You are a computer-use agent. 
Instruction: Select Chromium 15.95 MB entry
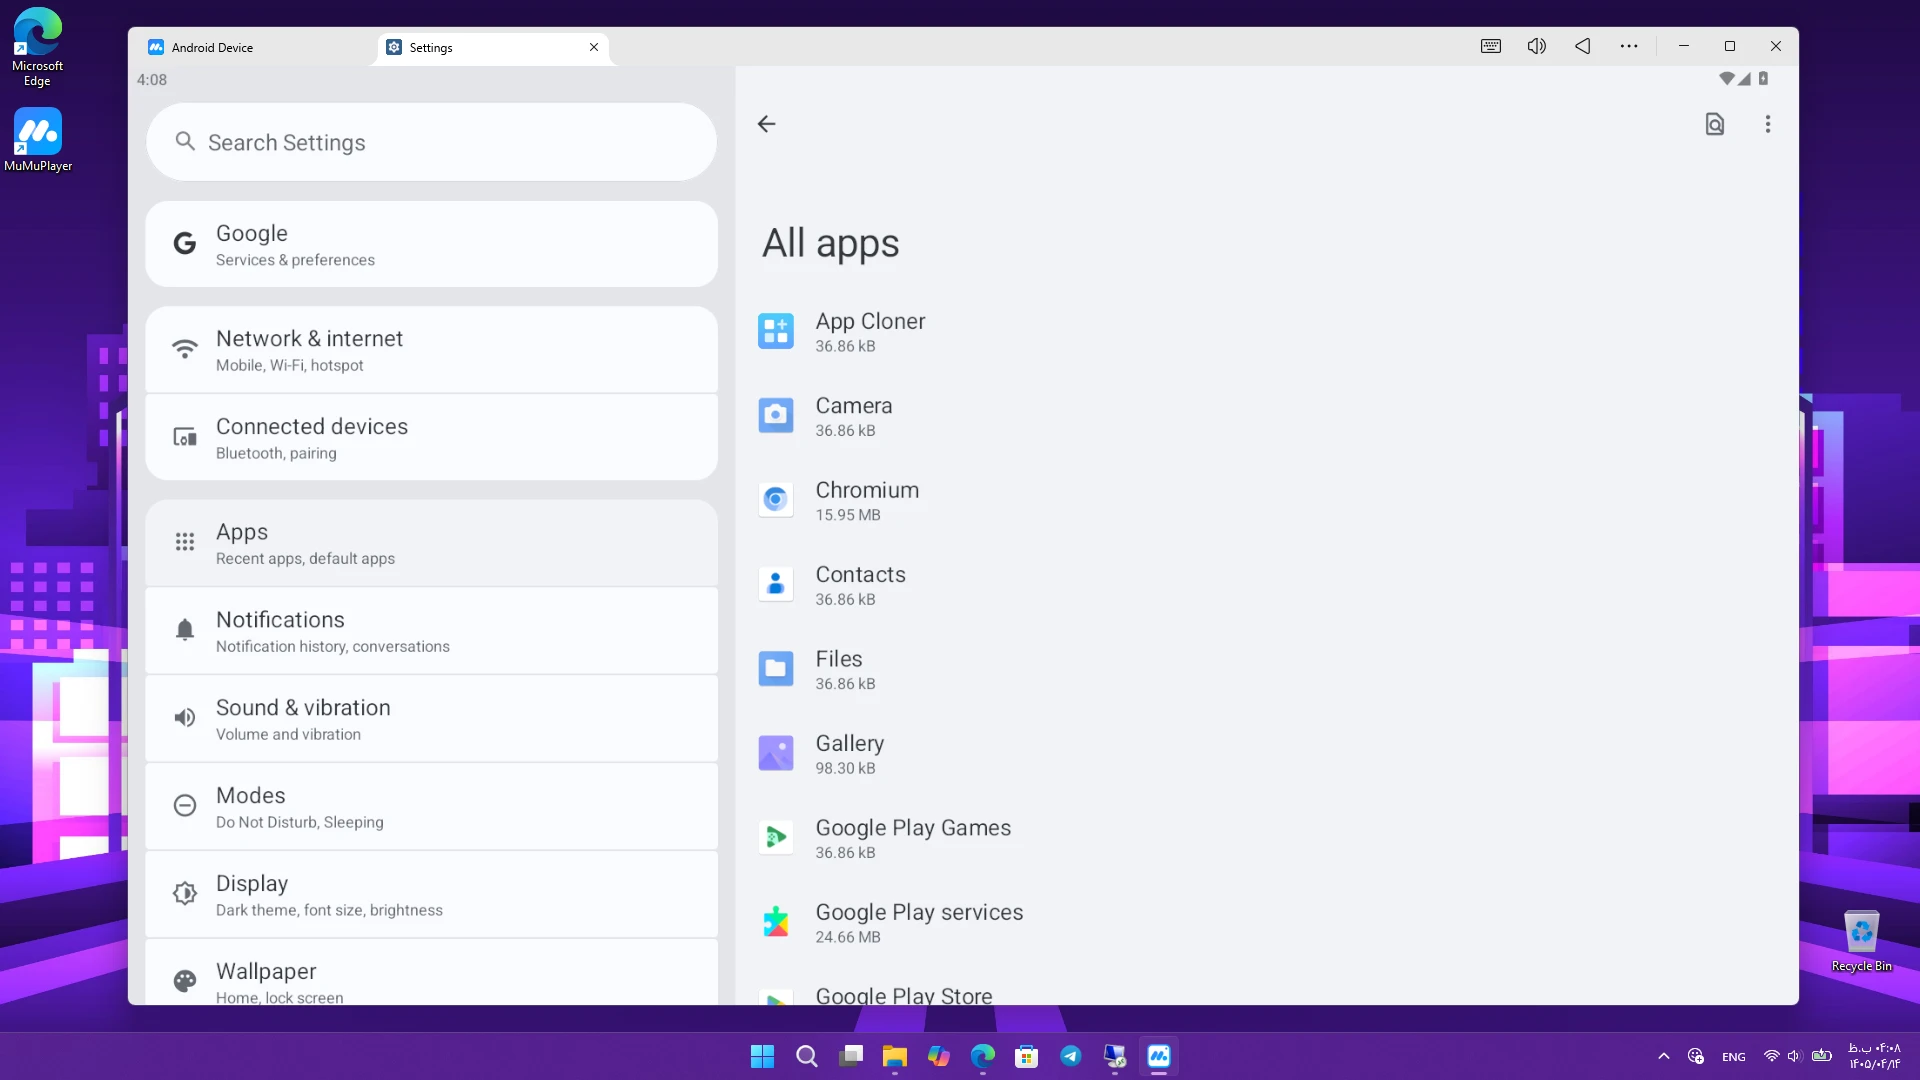1266,501
